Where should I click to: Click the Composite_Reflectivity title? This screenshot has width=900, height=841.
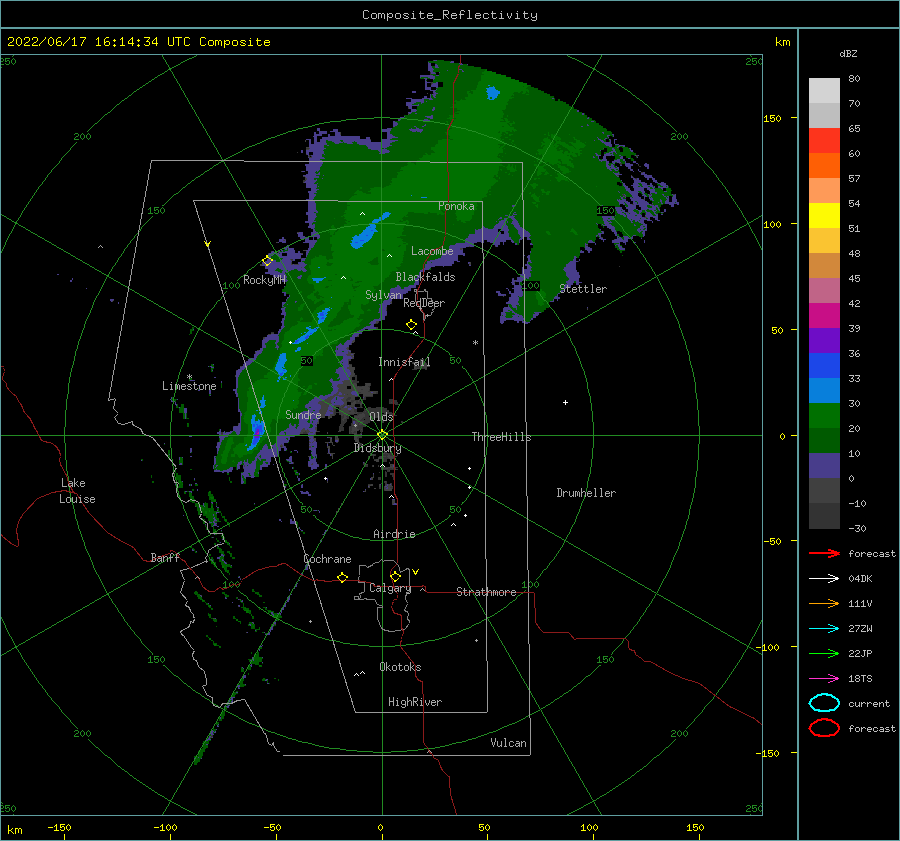coord(450,15)
